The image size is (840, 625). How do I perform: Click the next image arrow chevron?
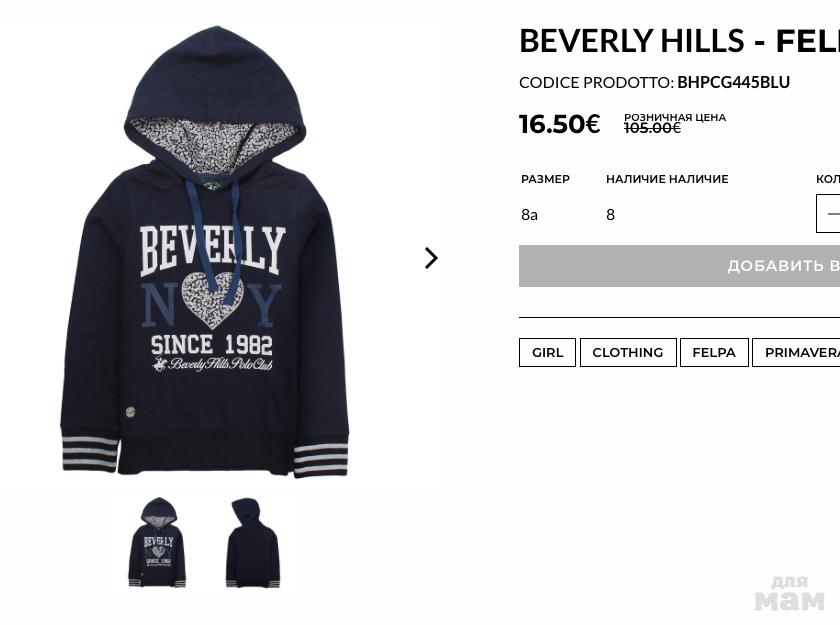pos(431,258)
